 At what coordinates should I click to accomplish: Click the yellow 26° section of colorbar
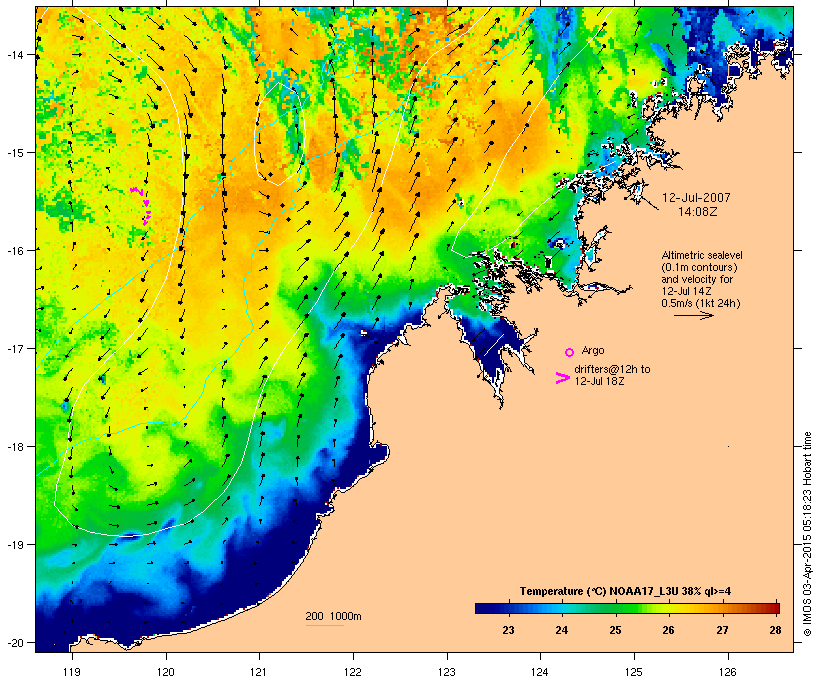(x=669, y=608)
